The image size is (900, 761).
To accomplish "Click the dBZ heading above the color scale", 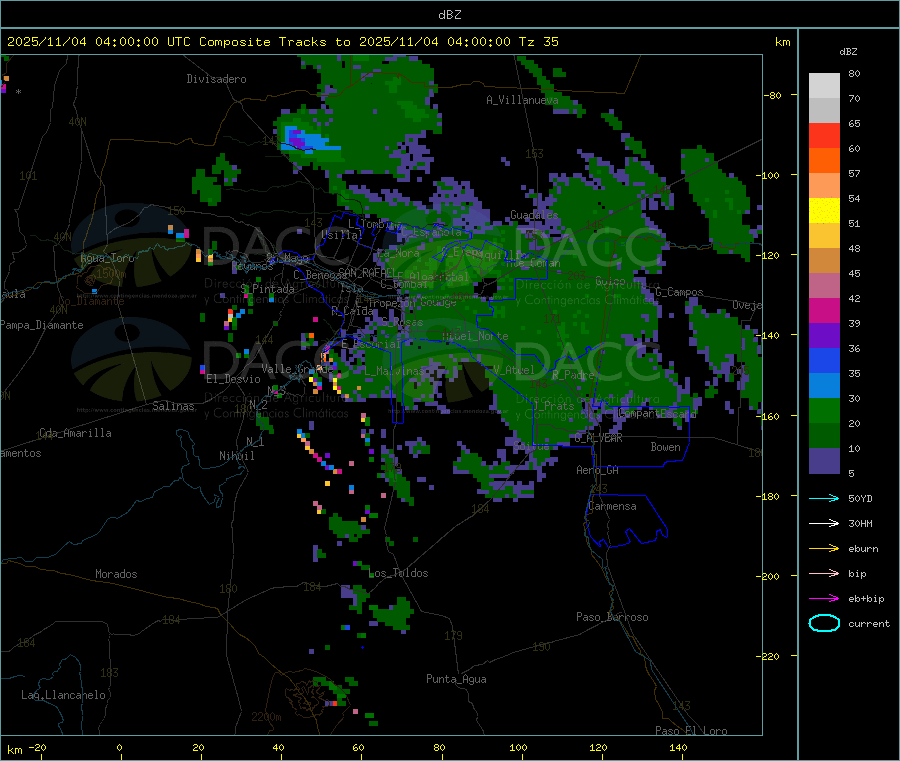I will 848,52.
